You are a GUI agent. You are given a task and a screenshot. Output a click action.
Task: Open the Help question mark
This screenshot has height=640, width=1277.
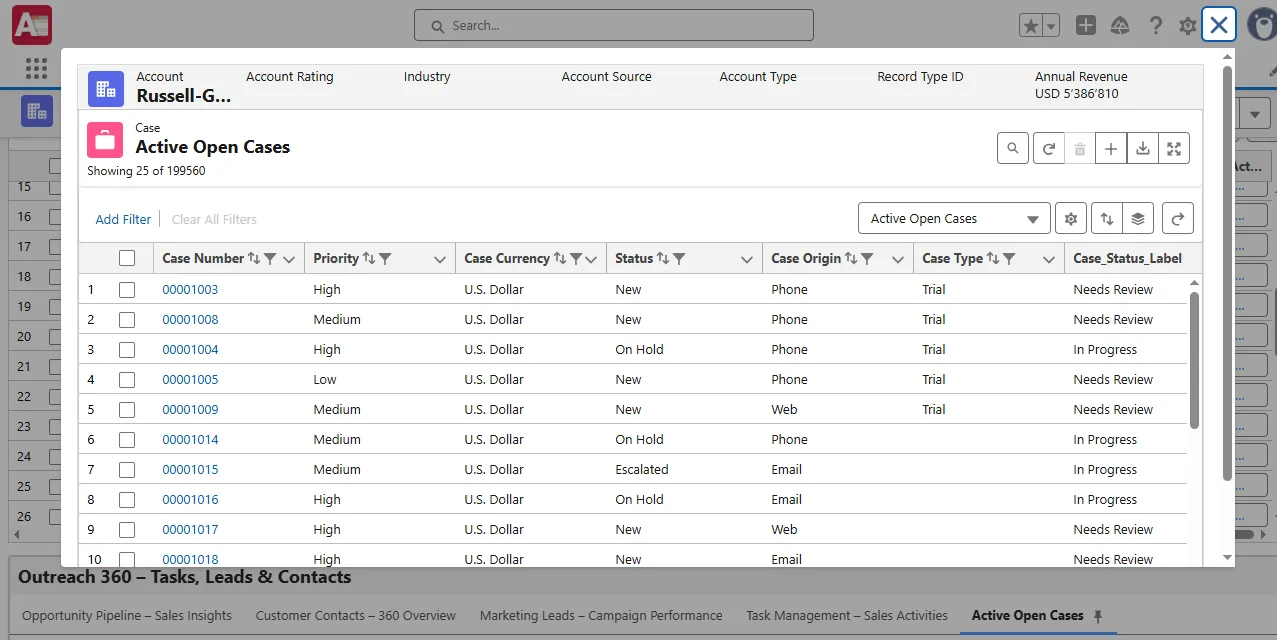(x=1156, y=26)
